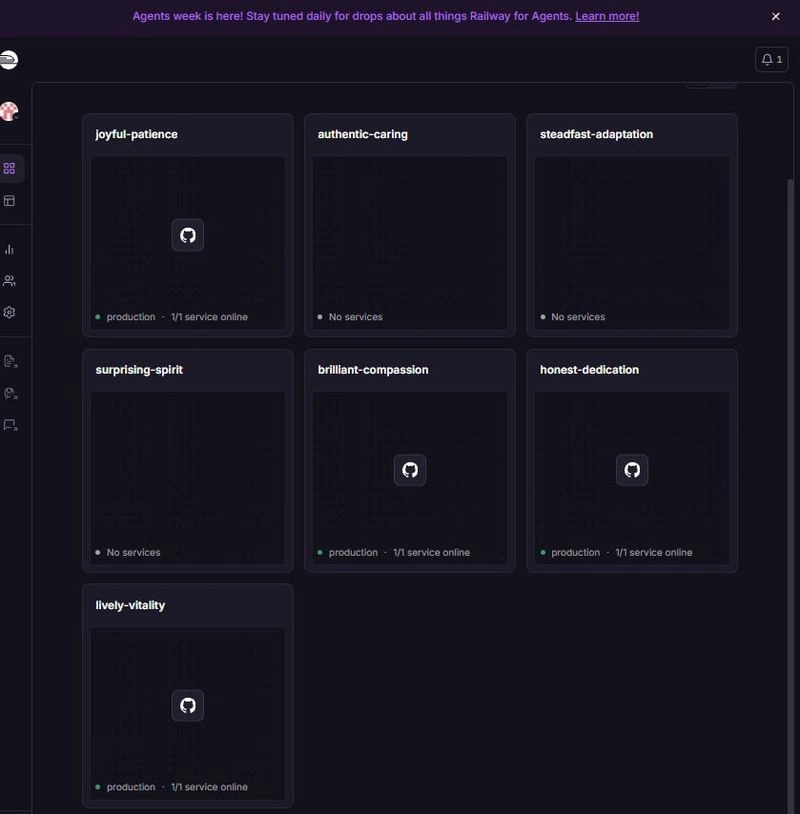Open the Templates layout icon
This screenshot has width=800, height=814.
pos(9,201)
